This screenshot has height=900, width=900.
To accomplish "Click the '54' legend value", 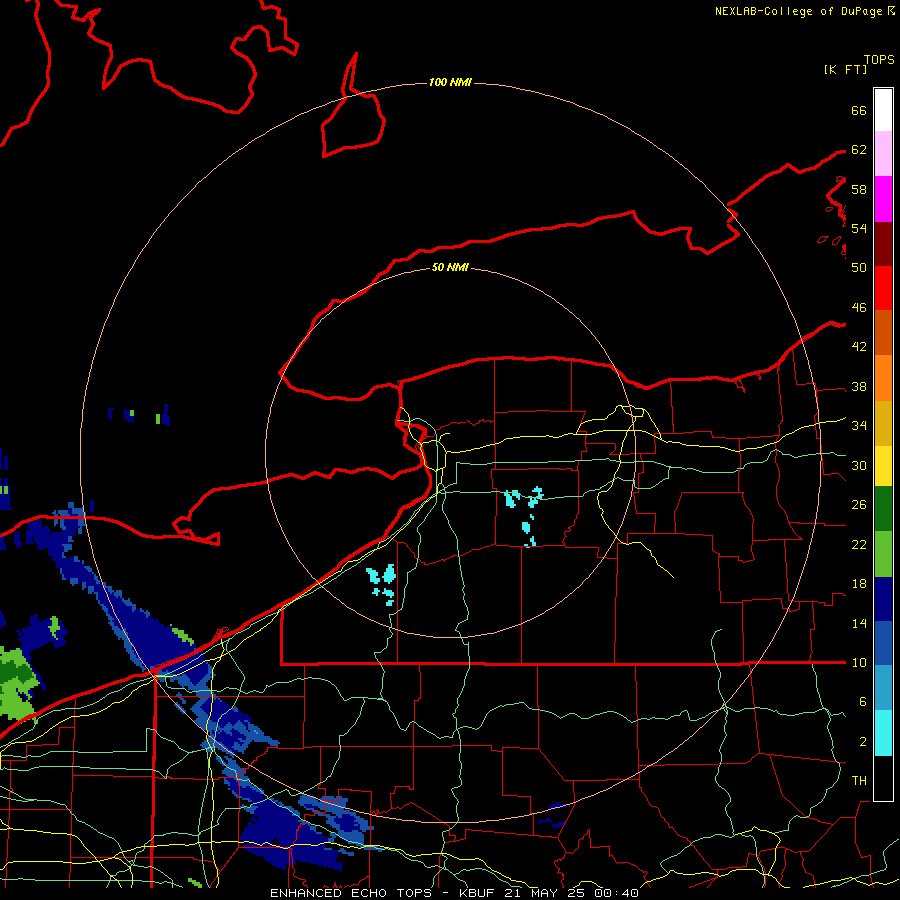I will point(859,228).
